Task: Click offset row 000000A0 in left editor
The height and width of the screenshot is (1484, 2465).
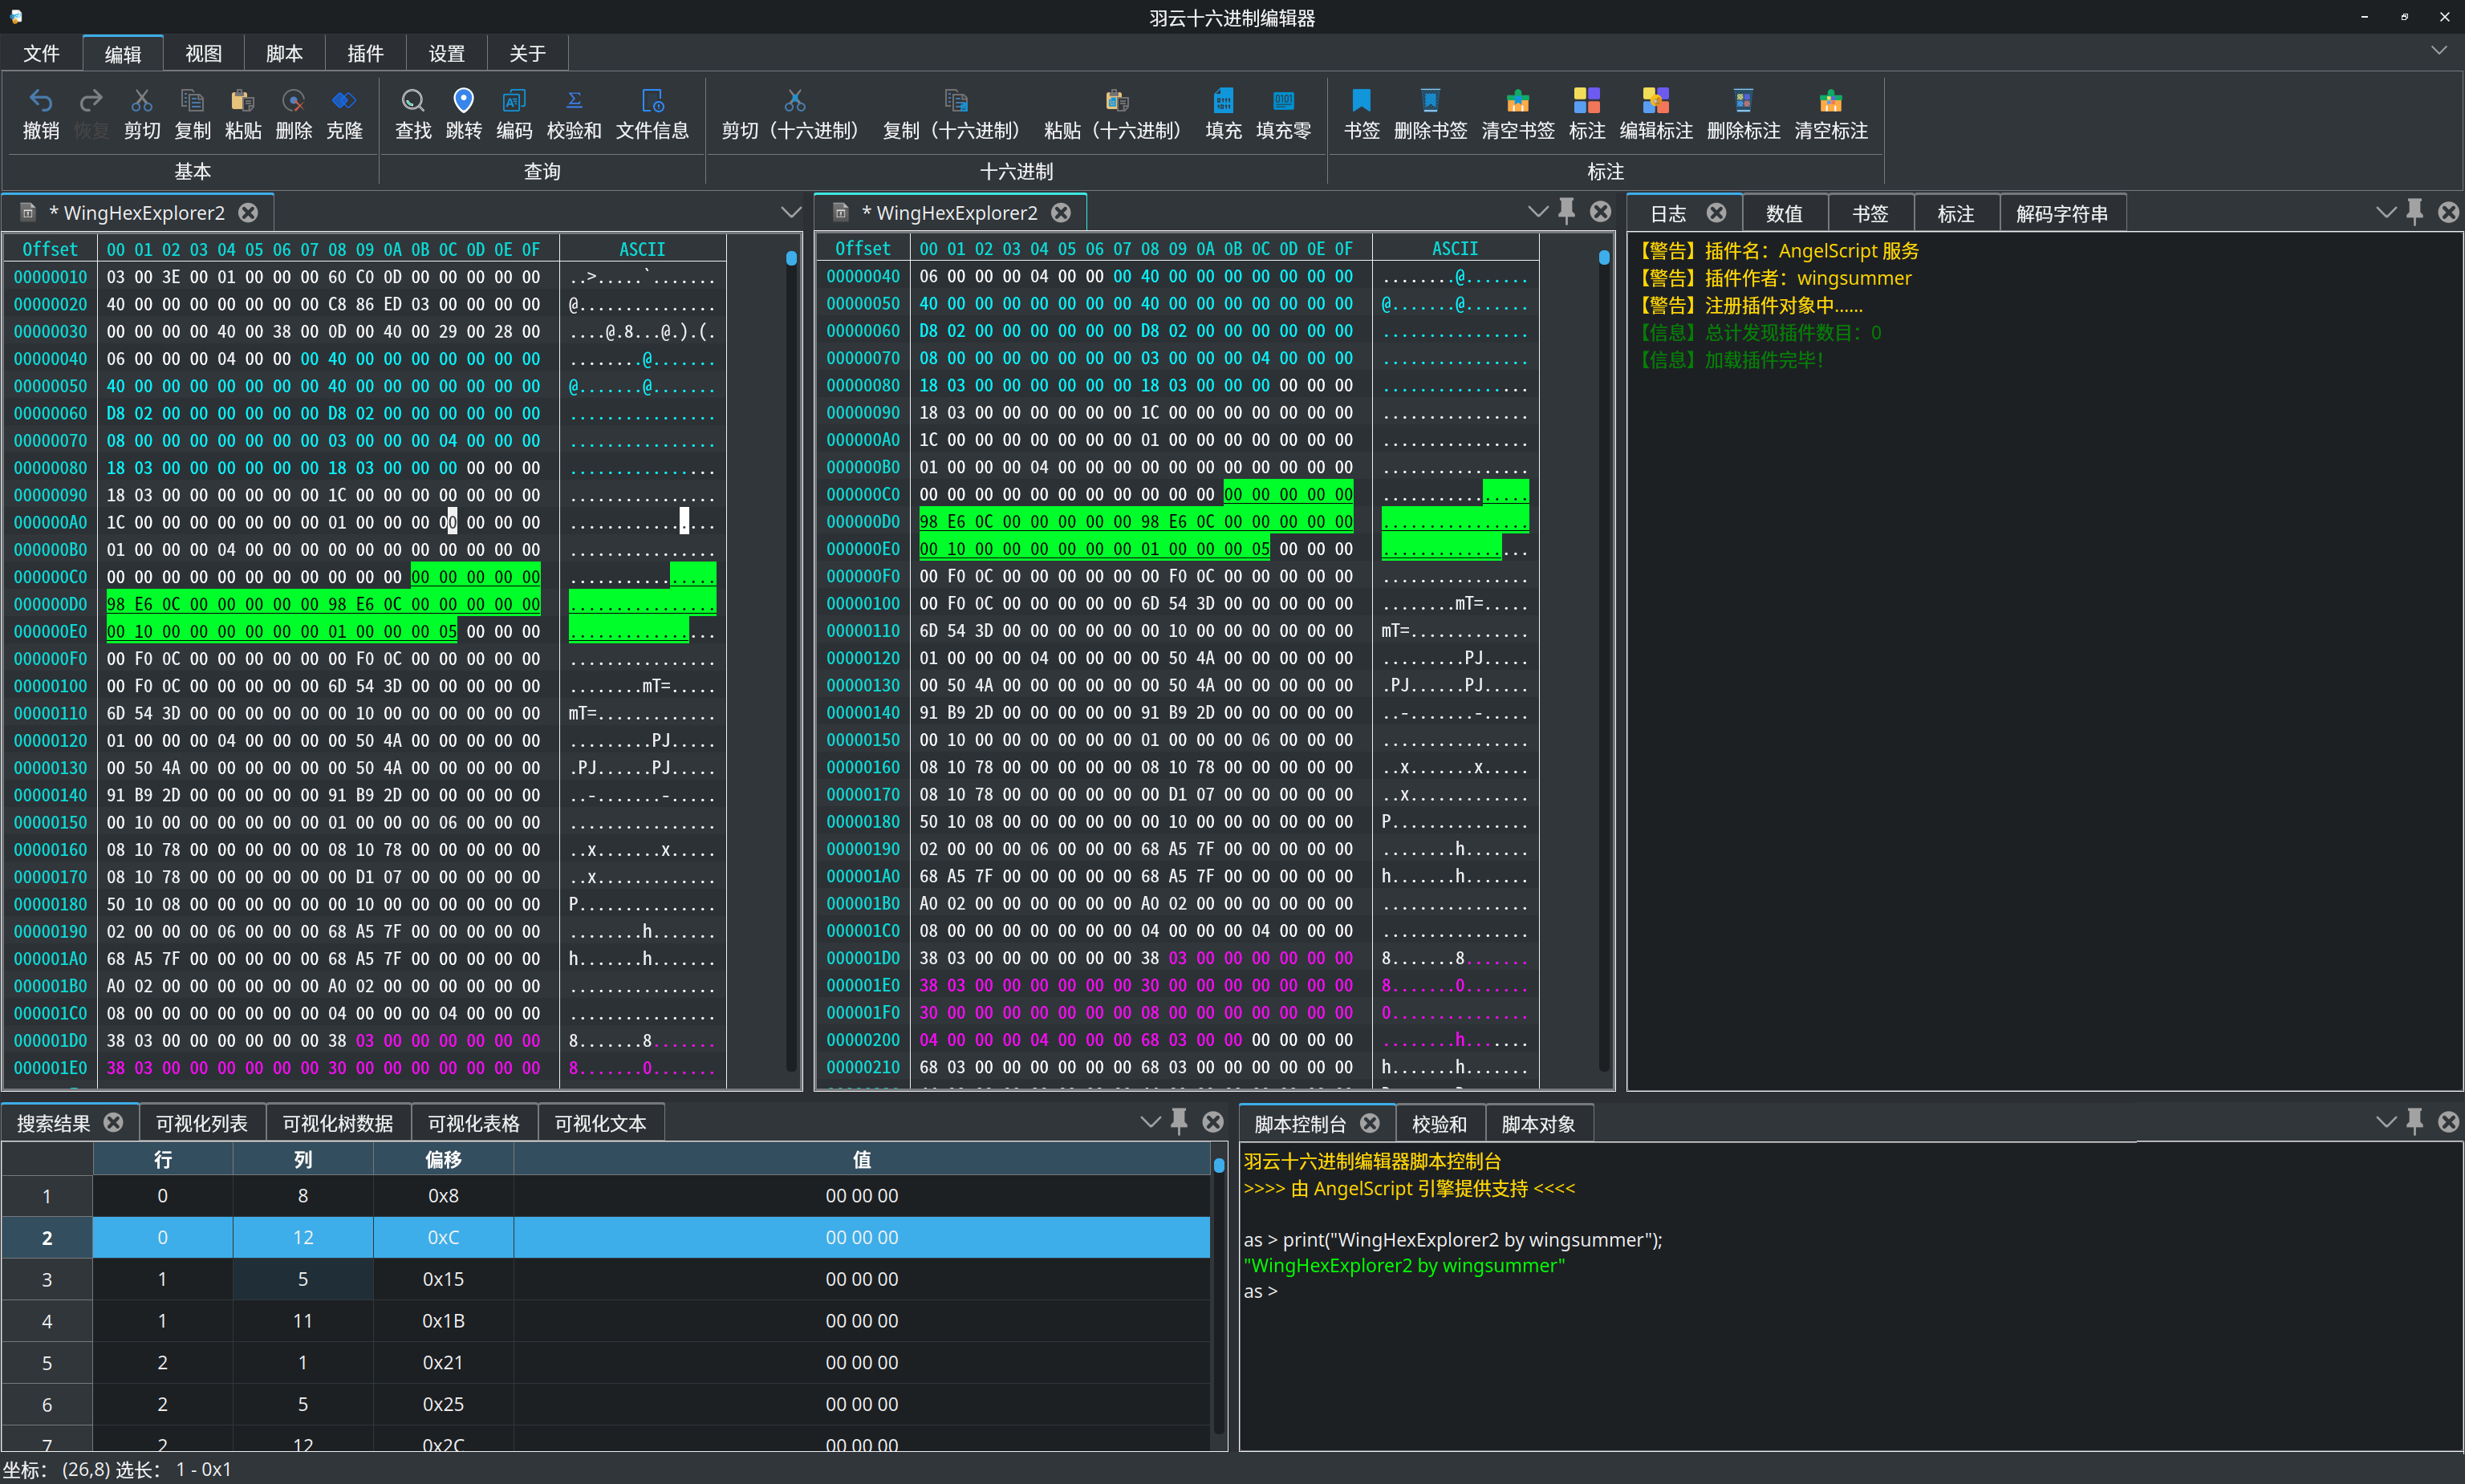Action: click(x=50, y=522)
